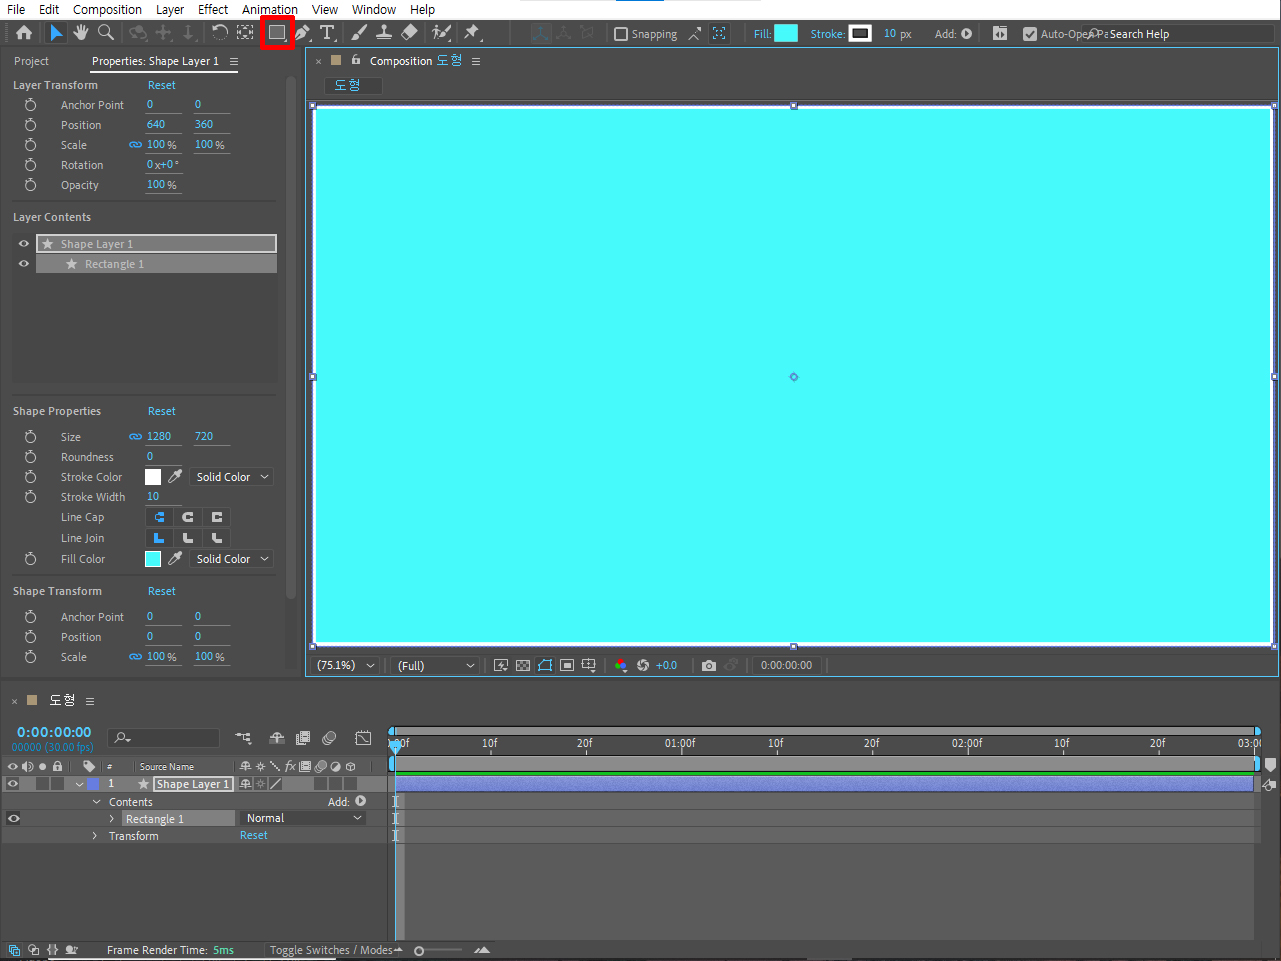The image size is (1281, 961).
Task: Reset the Shape Properties
Action: (x=162, y=411)
